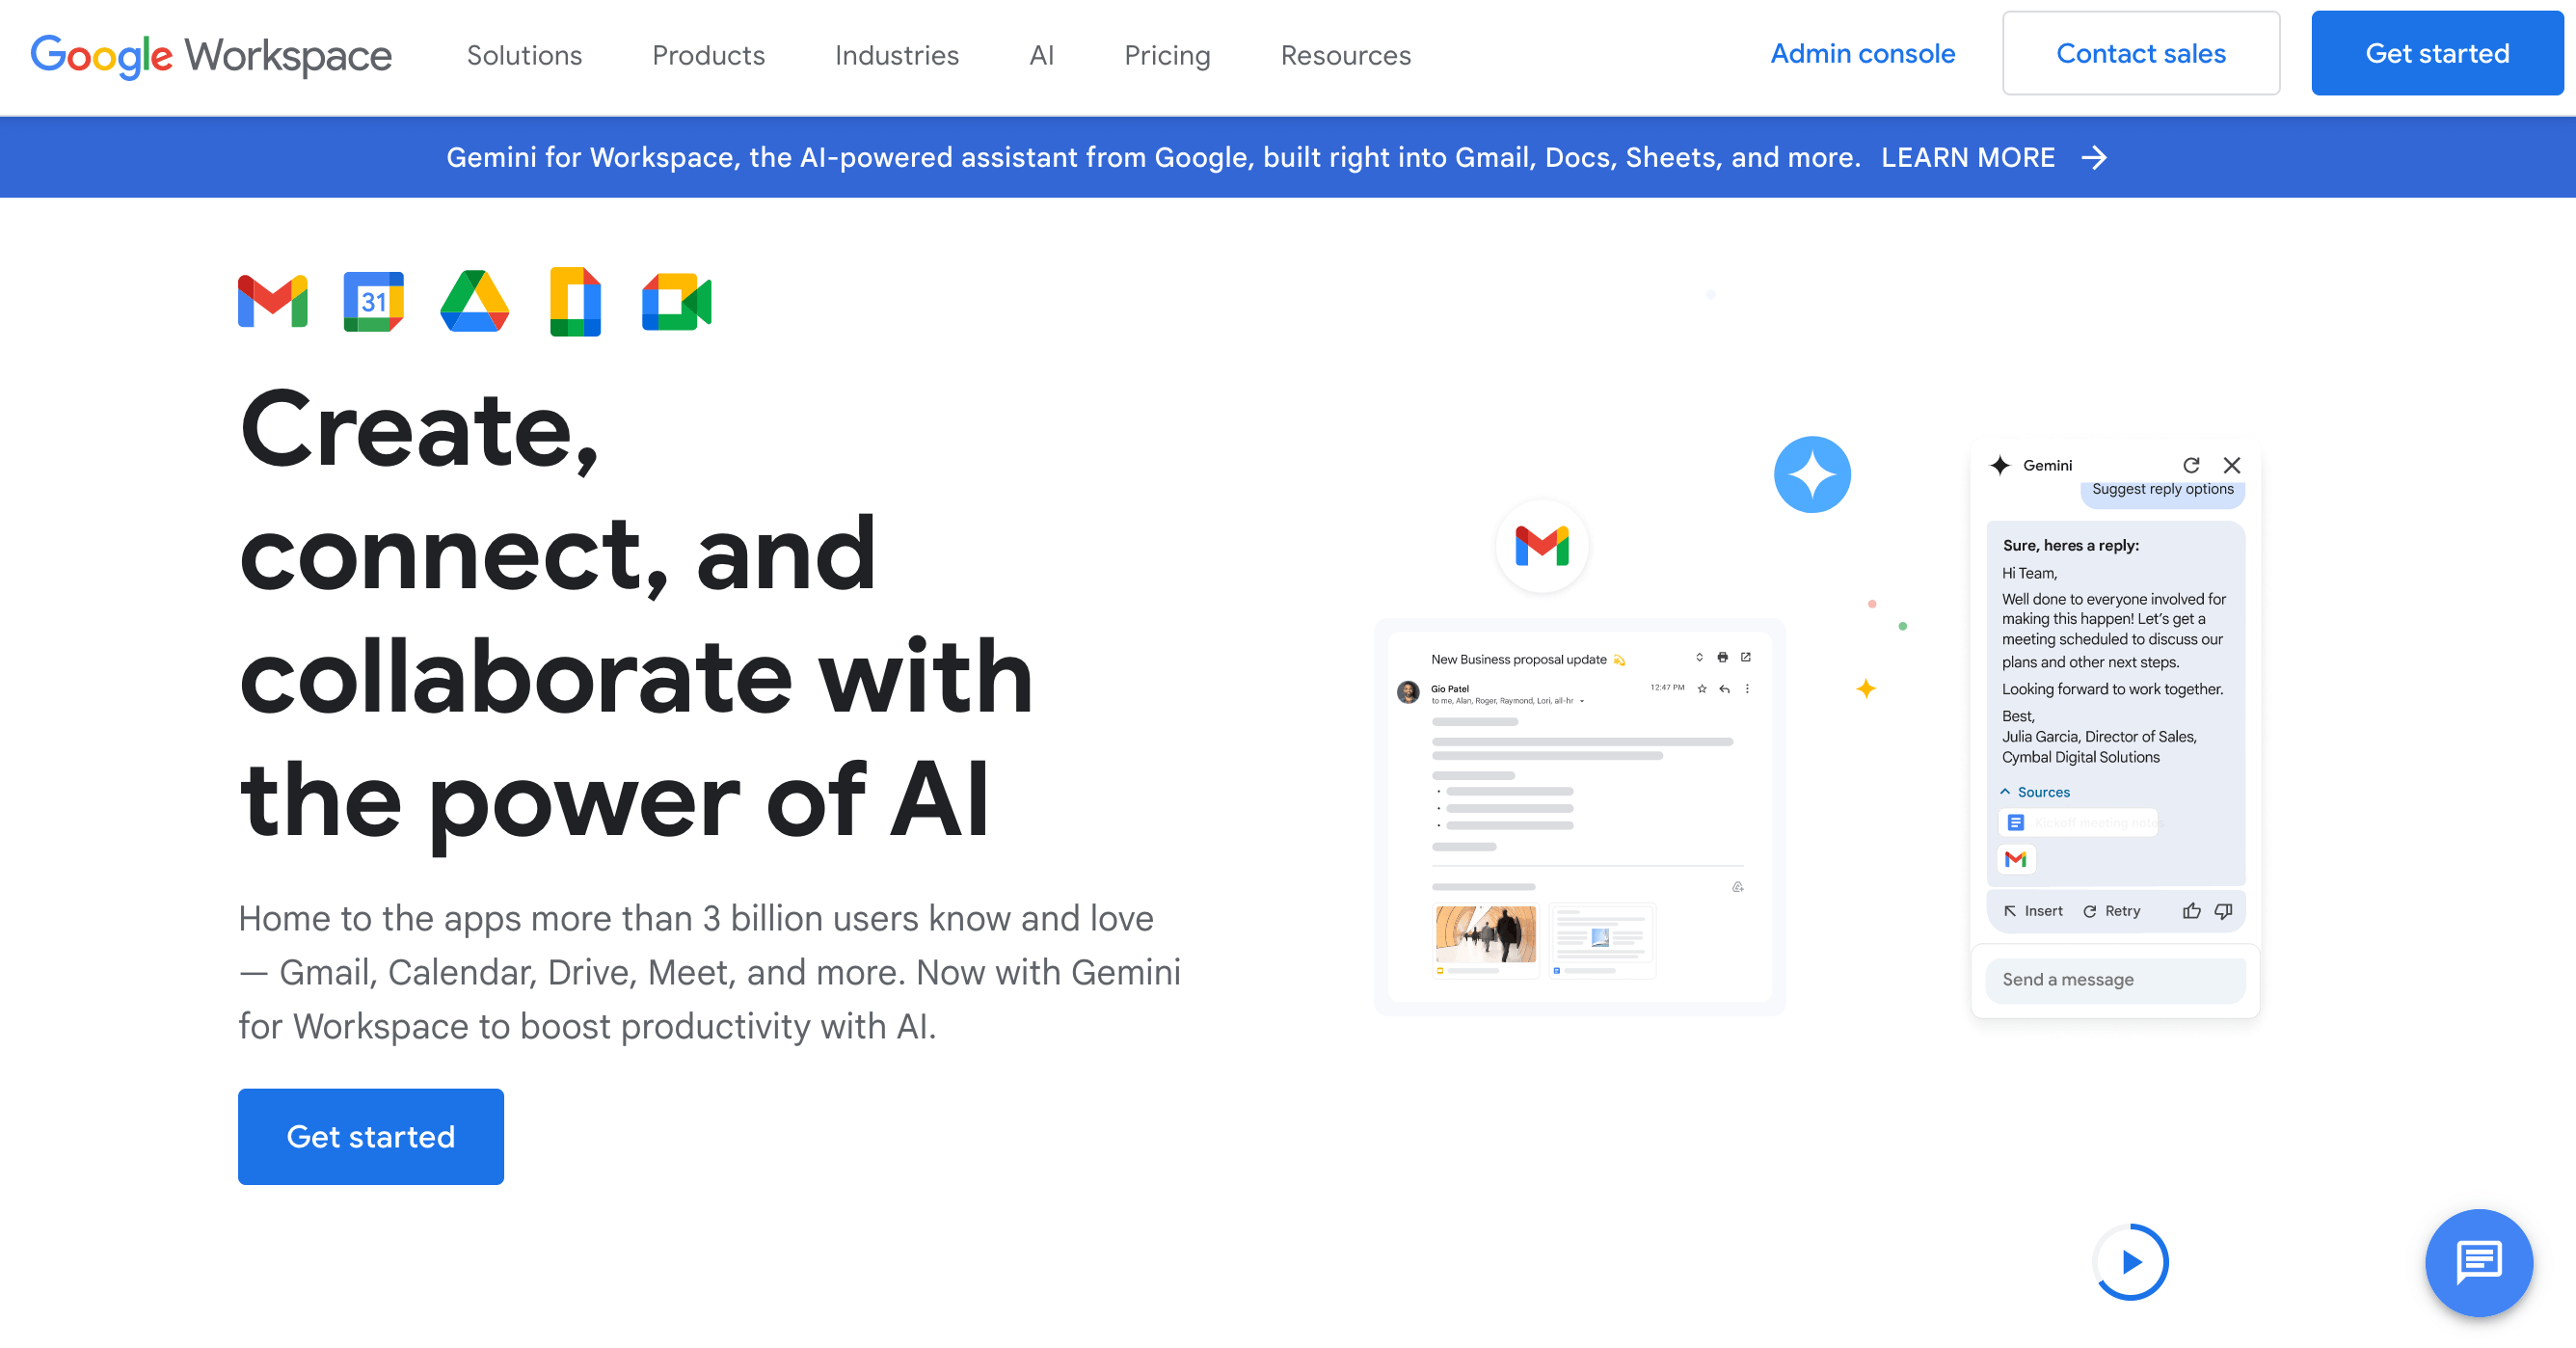Click the Contact sales button
The width and height of the screenshot is (2576, 1348).
2140,53
